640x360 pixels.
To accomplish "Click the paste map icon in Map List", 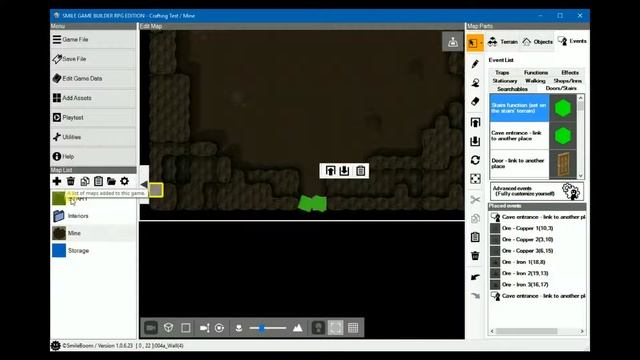I will 98,181.
